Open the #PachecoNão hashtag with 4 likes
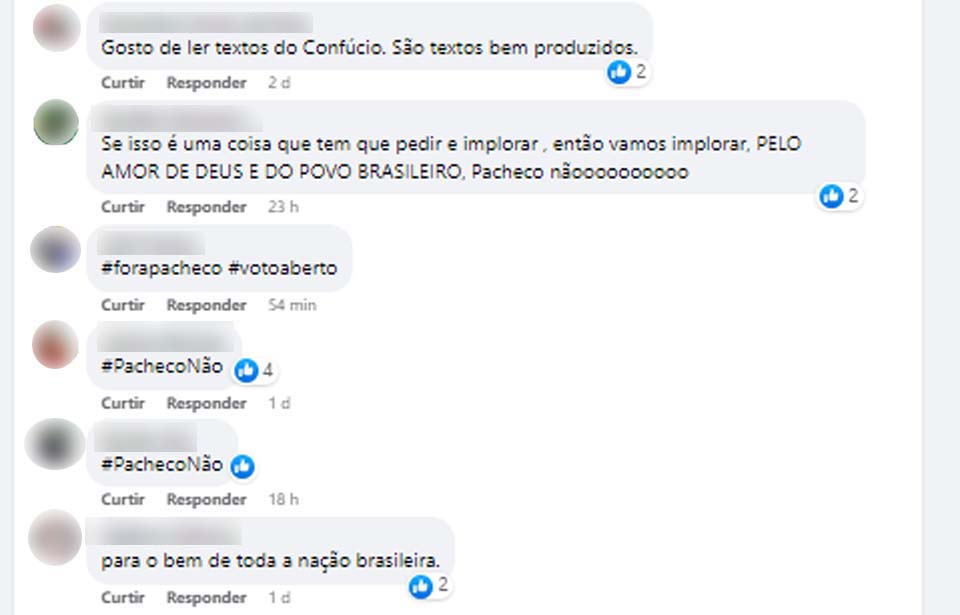The height and width of the screenshot is (615, 960). click(161, 366)
